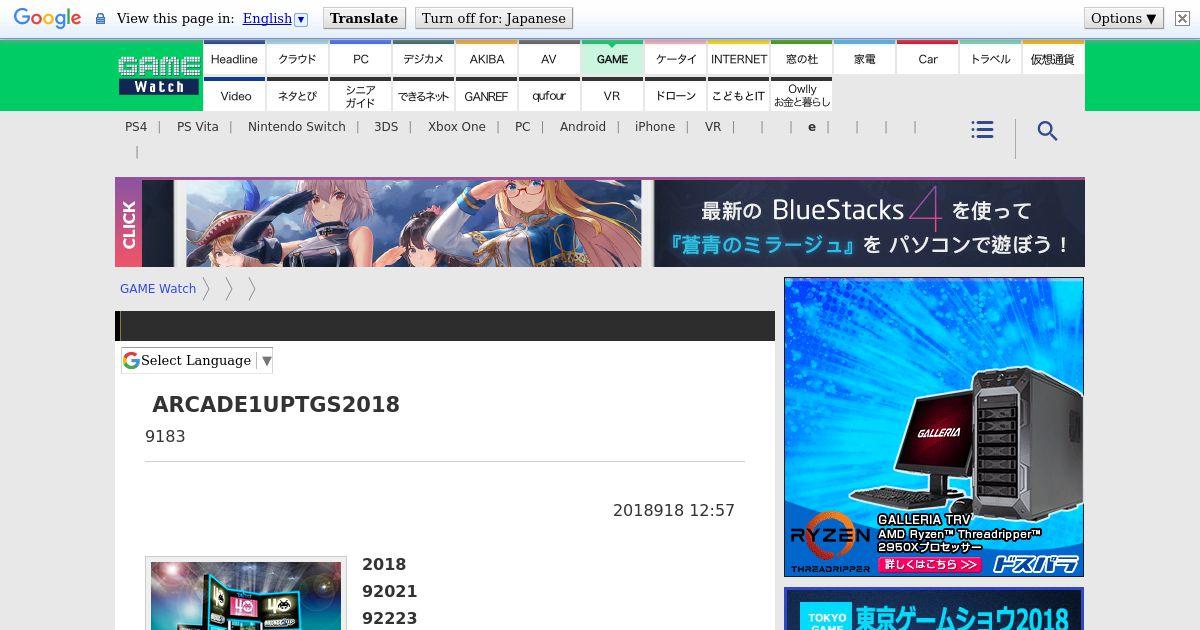The height and width of the screenshot is (630, 1200).
Task: Open the できるネット tab
Action: pyautogui.click(x=423, y=95)
